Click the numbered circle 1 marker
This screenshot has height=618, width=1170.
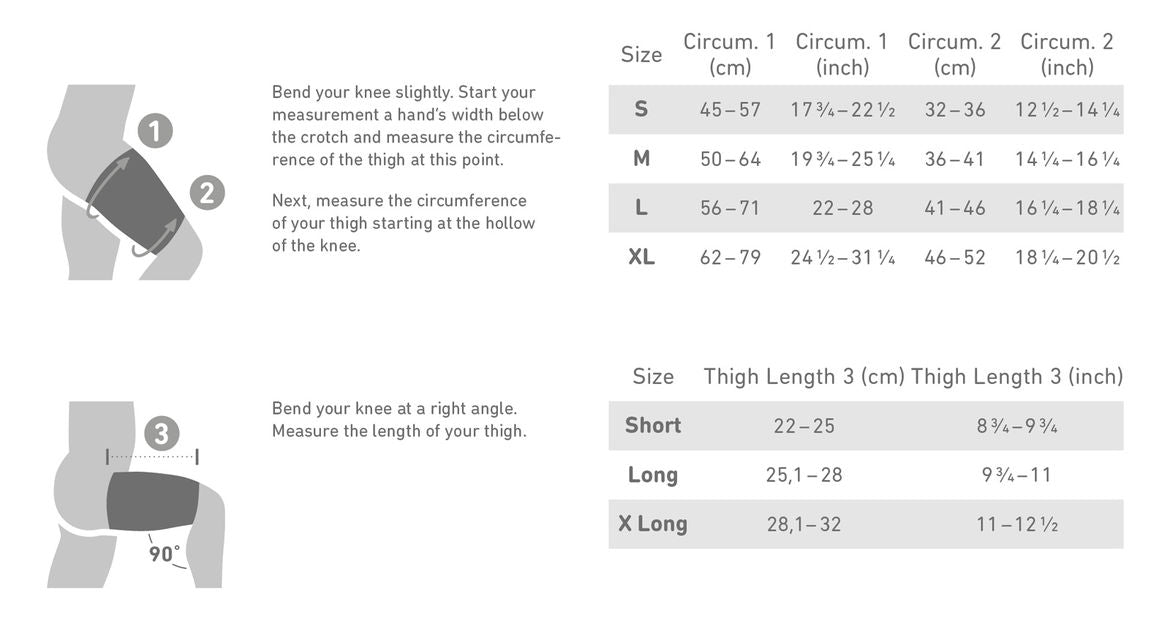[x=155, y=131]
